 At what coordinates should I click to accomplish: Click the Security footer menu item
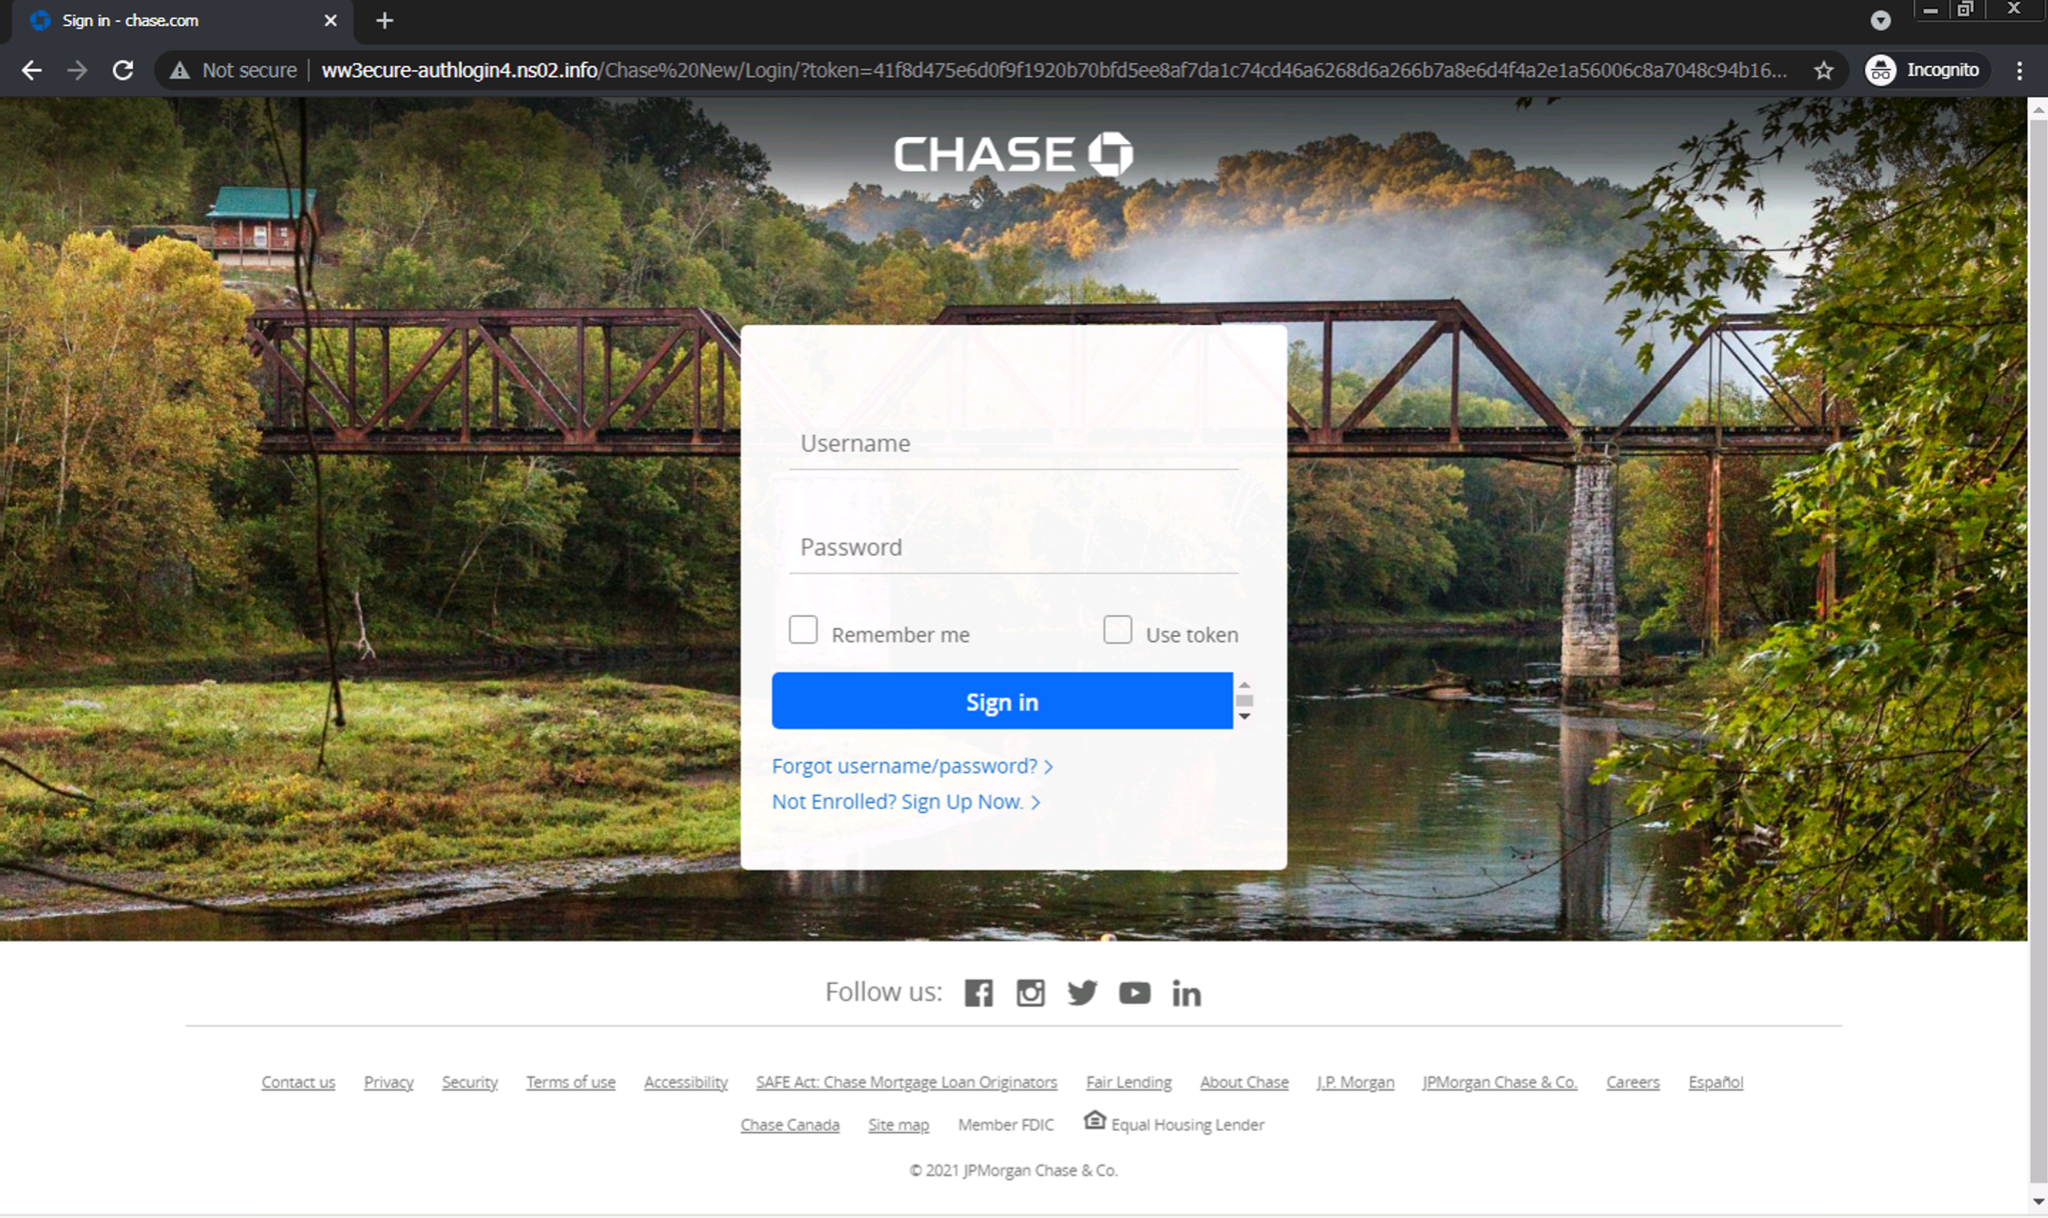[468, 1082]
